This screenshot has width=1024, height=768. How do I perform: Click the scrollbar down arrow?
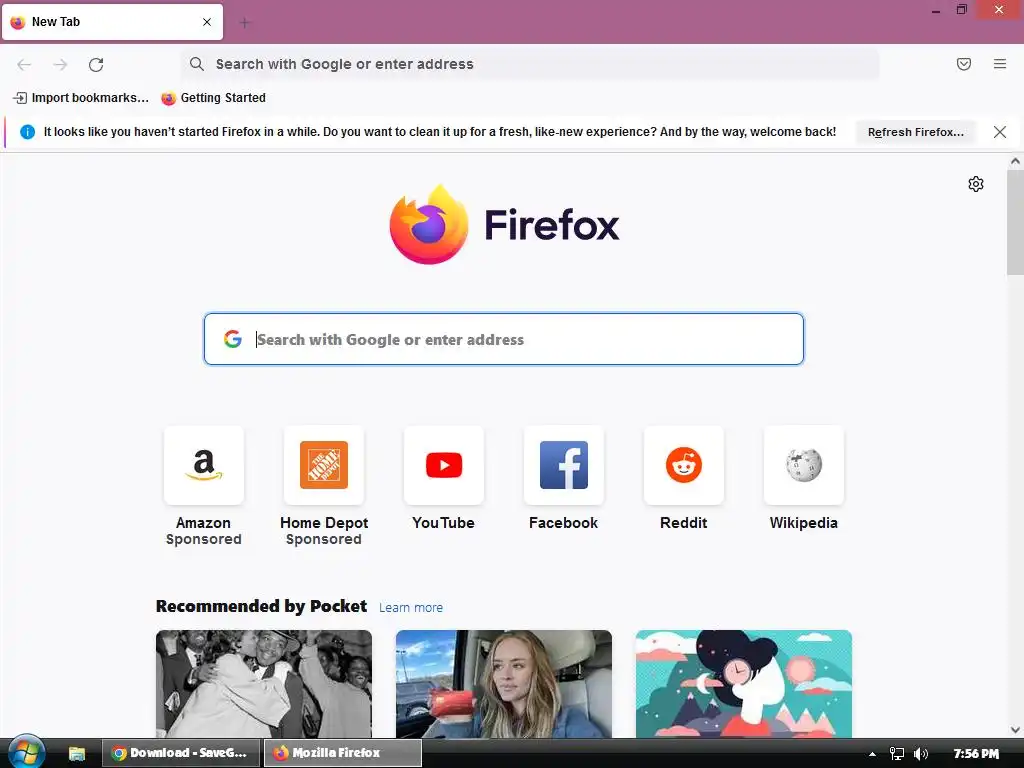1015,729
